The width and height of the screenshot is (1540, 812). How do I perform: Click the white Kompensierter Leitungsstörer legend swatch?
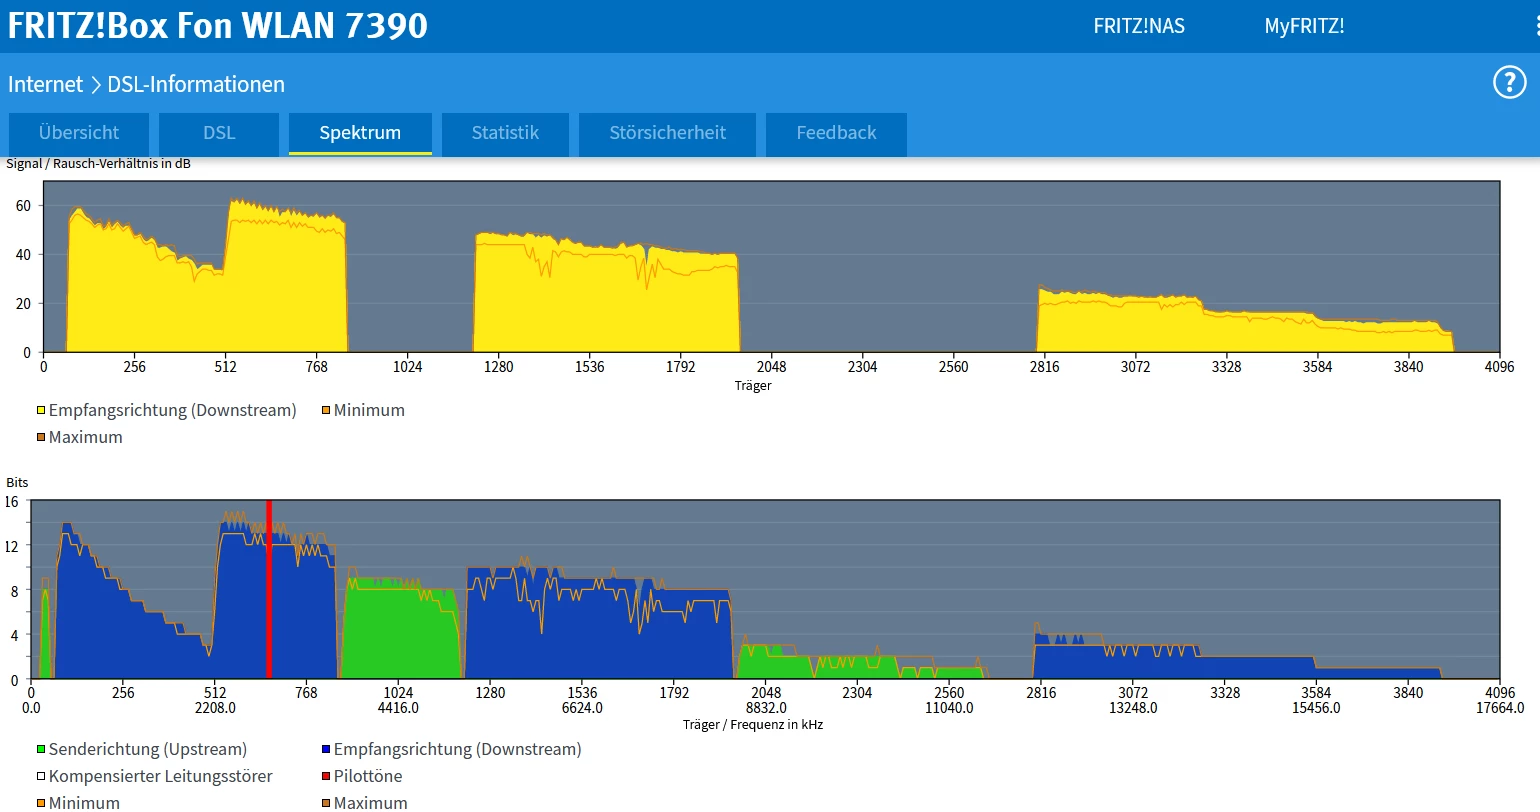(41, 776)
